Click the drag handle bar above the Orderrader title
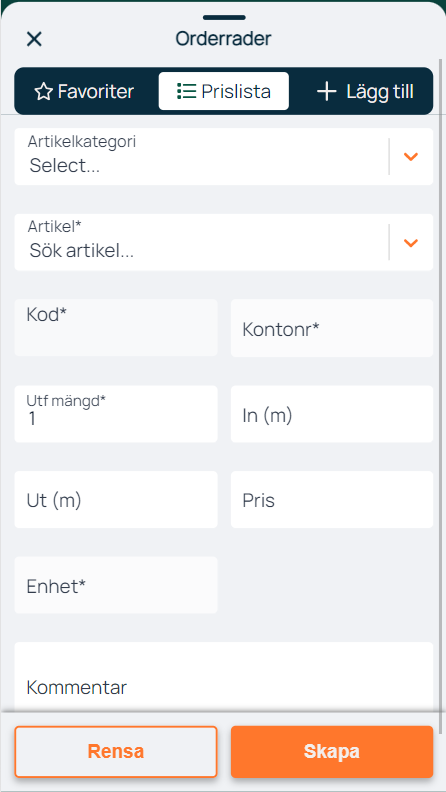The width and height of the screenshot is (446, 792). 224,18
